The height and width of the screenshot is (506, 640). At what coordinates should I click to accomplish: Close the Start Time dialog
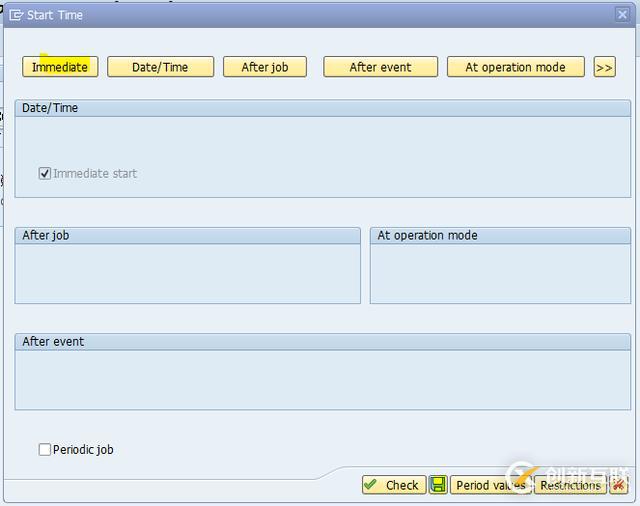[622, 15]
